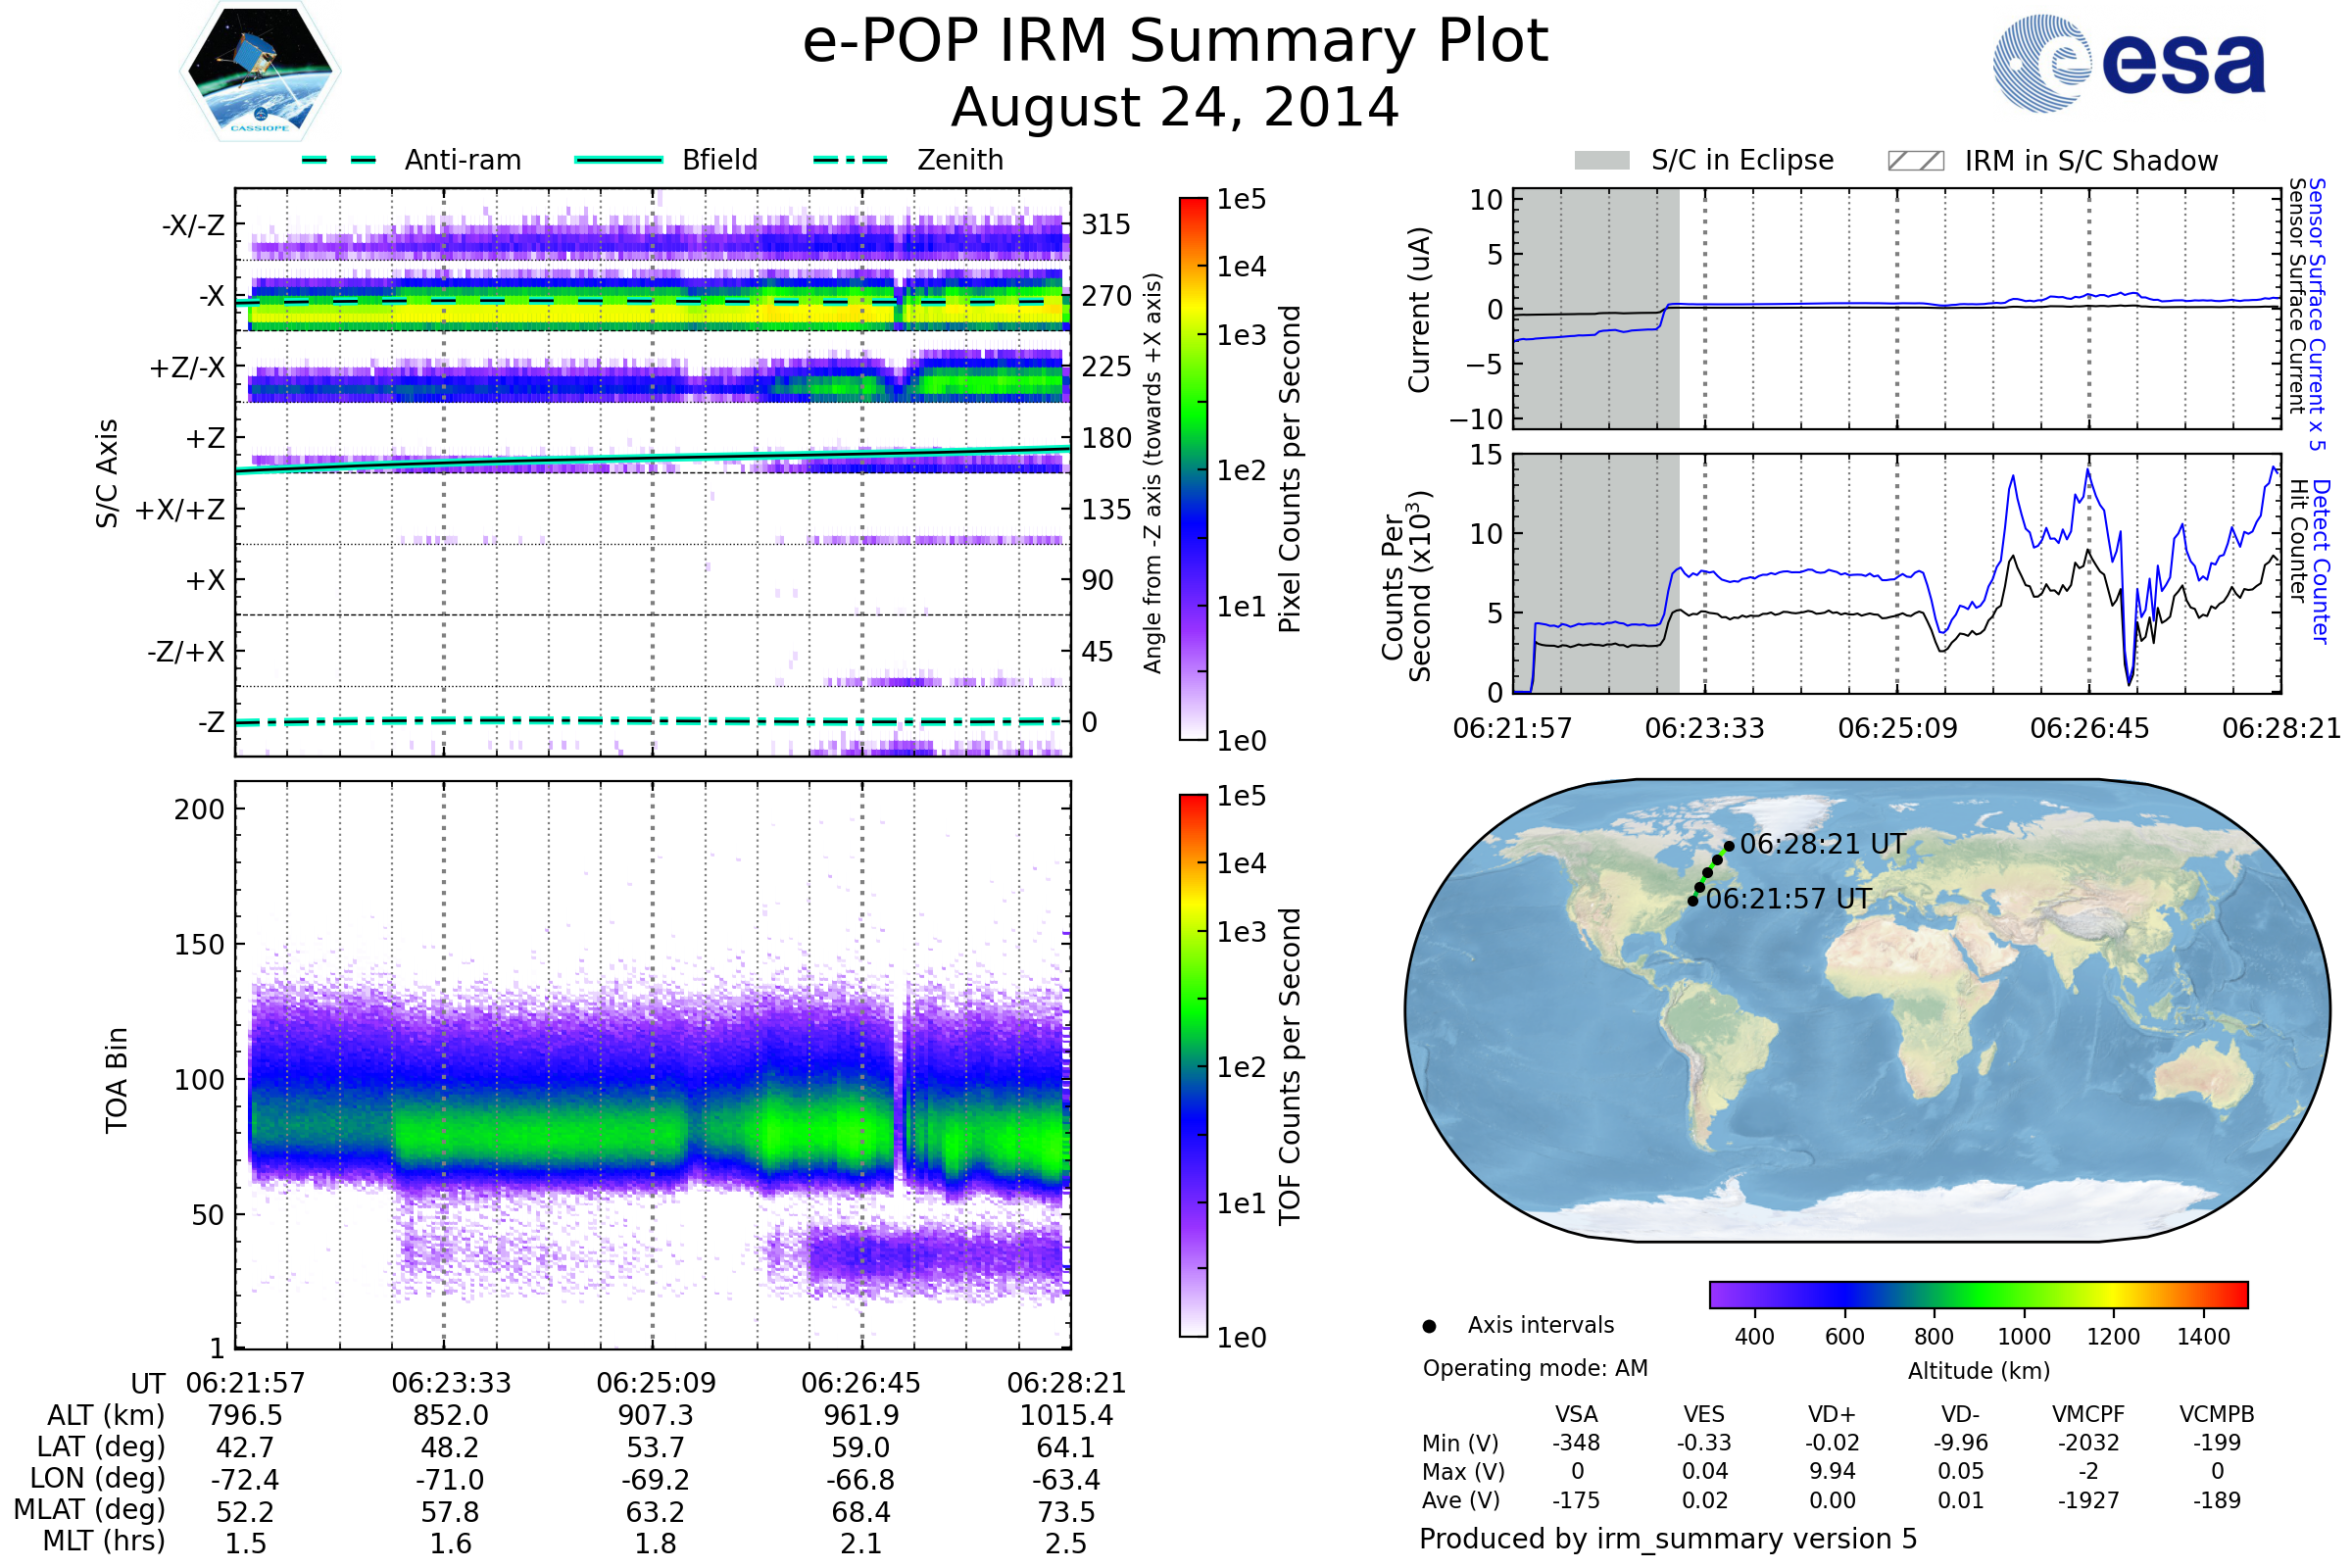Click the e-POP IRM Summary Plot title
The height and width of the screenshot is (1568, 2352).
[1175, 42]
